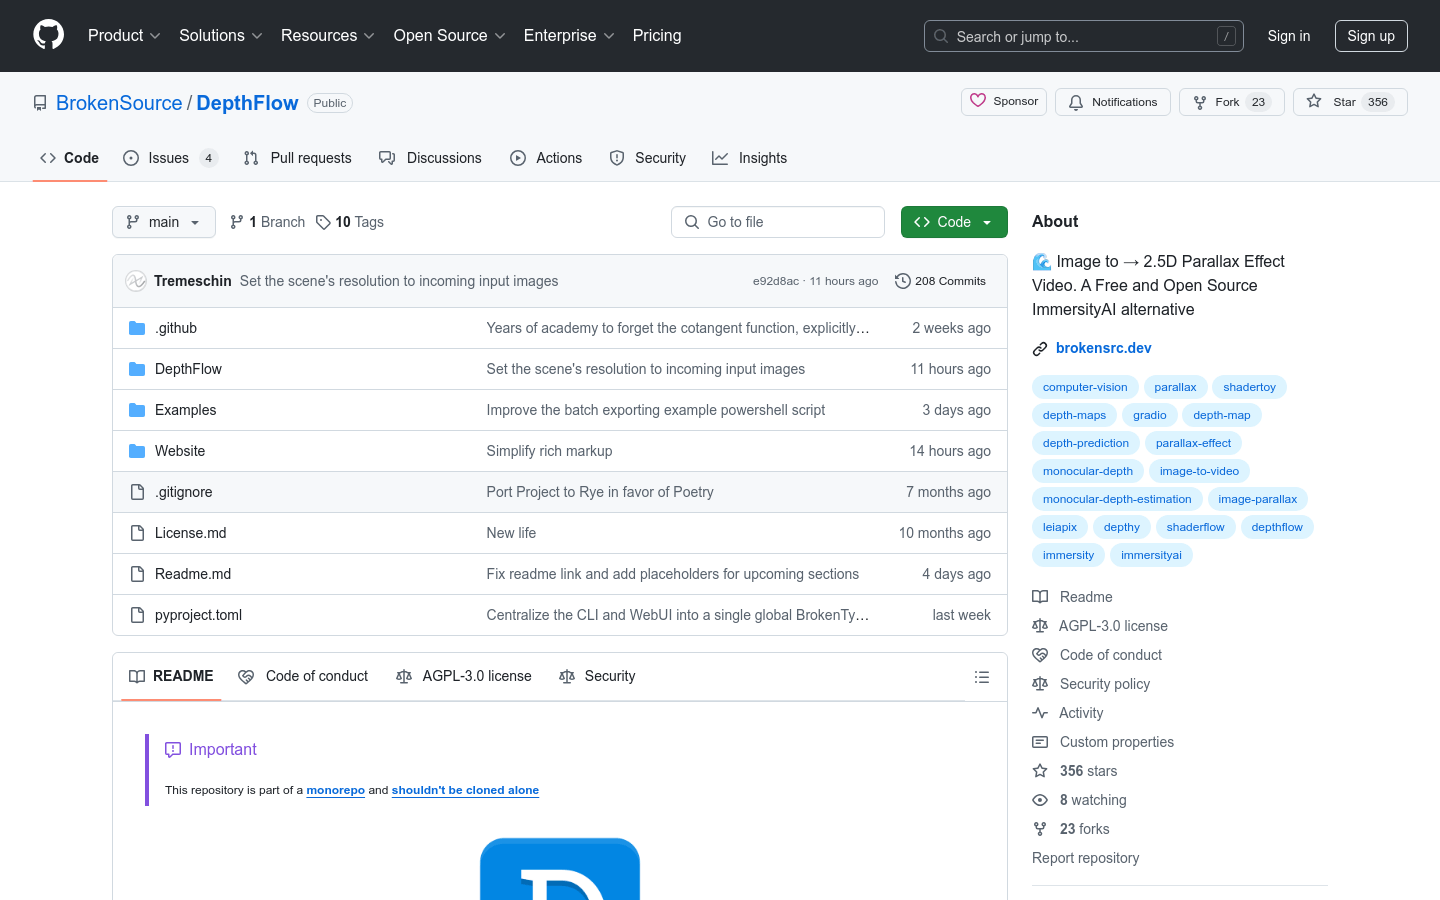This screenshot has width=1440, height=900.
Task: Switch to the Insights tab
Action: (750, 158)
